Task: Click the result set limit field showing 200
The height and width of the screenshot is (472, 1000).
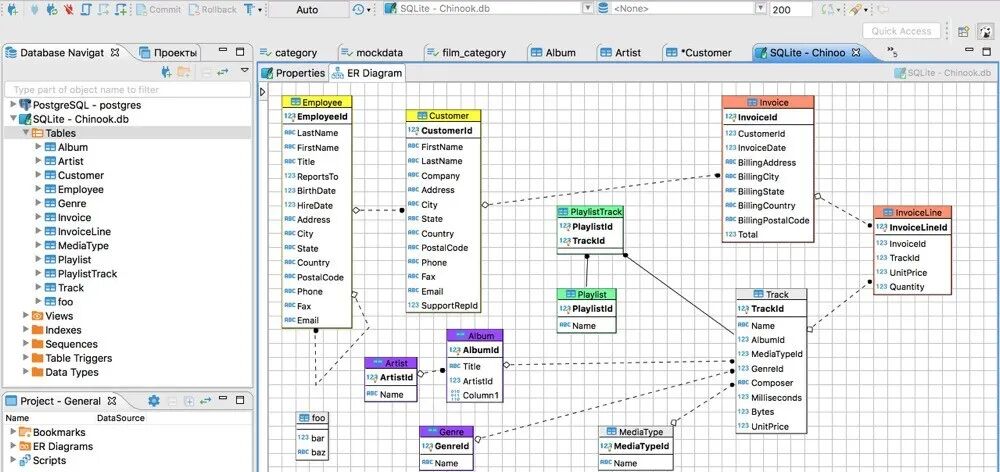Action: click(790, 10)
